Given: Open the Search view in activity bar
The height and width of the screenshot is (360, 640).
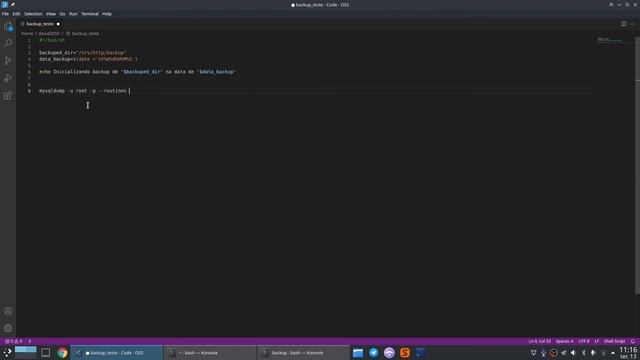Looking at the screenshot, I should (8, 43).
